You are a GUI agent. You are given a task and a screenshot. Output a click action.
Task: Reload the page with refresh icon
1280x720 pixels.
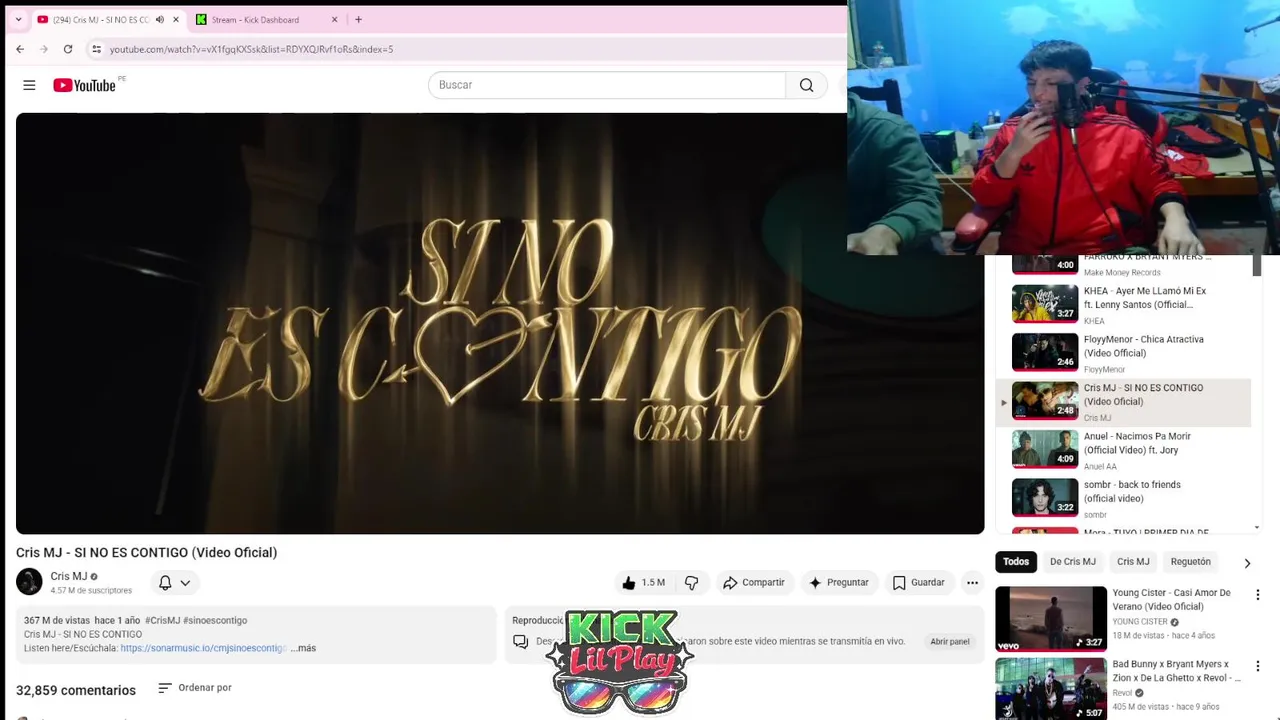tap(68, 49)
